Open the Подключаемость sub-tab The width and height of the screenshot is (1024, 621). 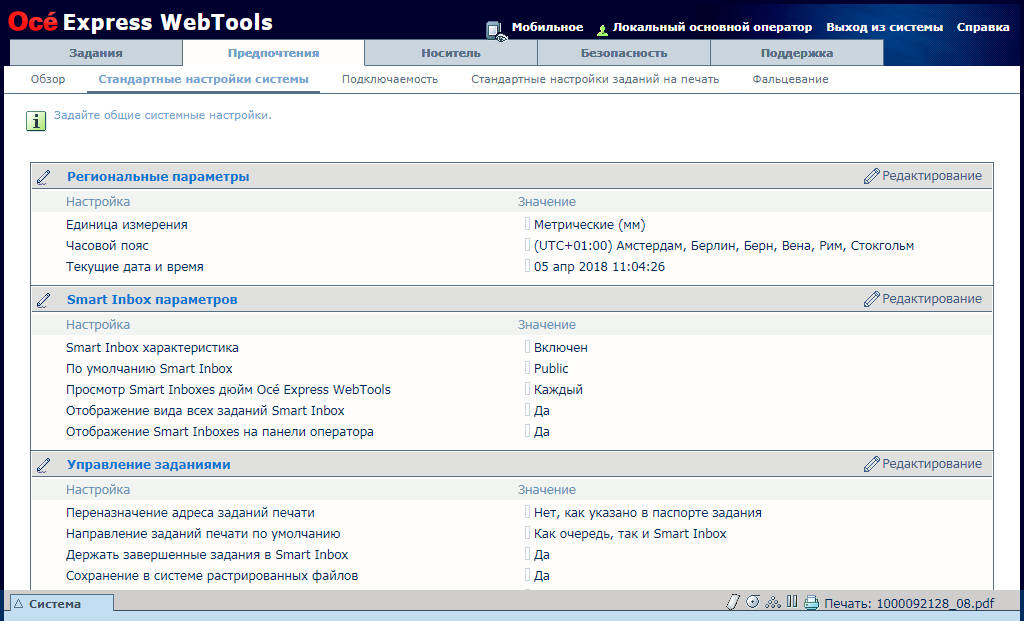tap(390, 79)
